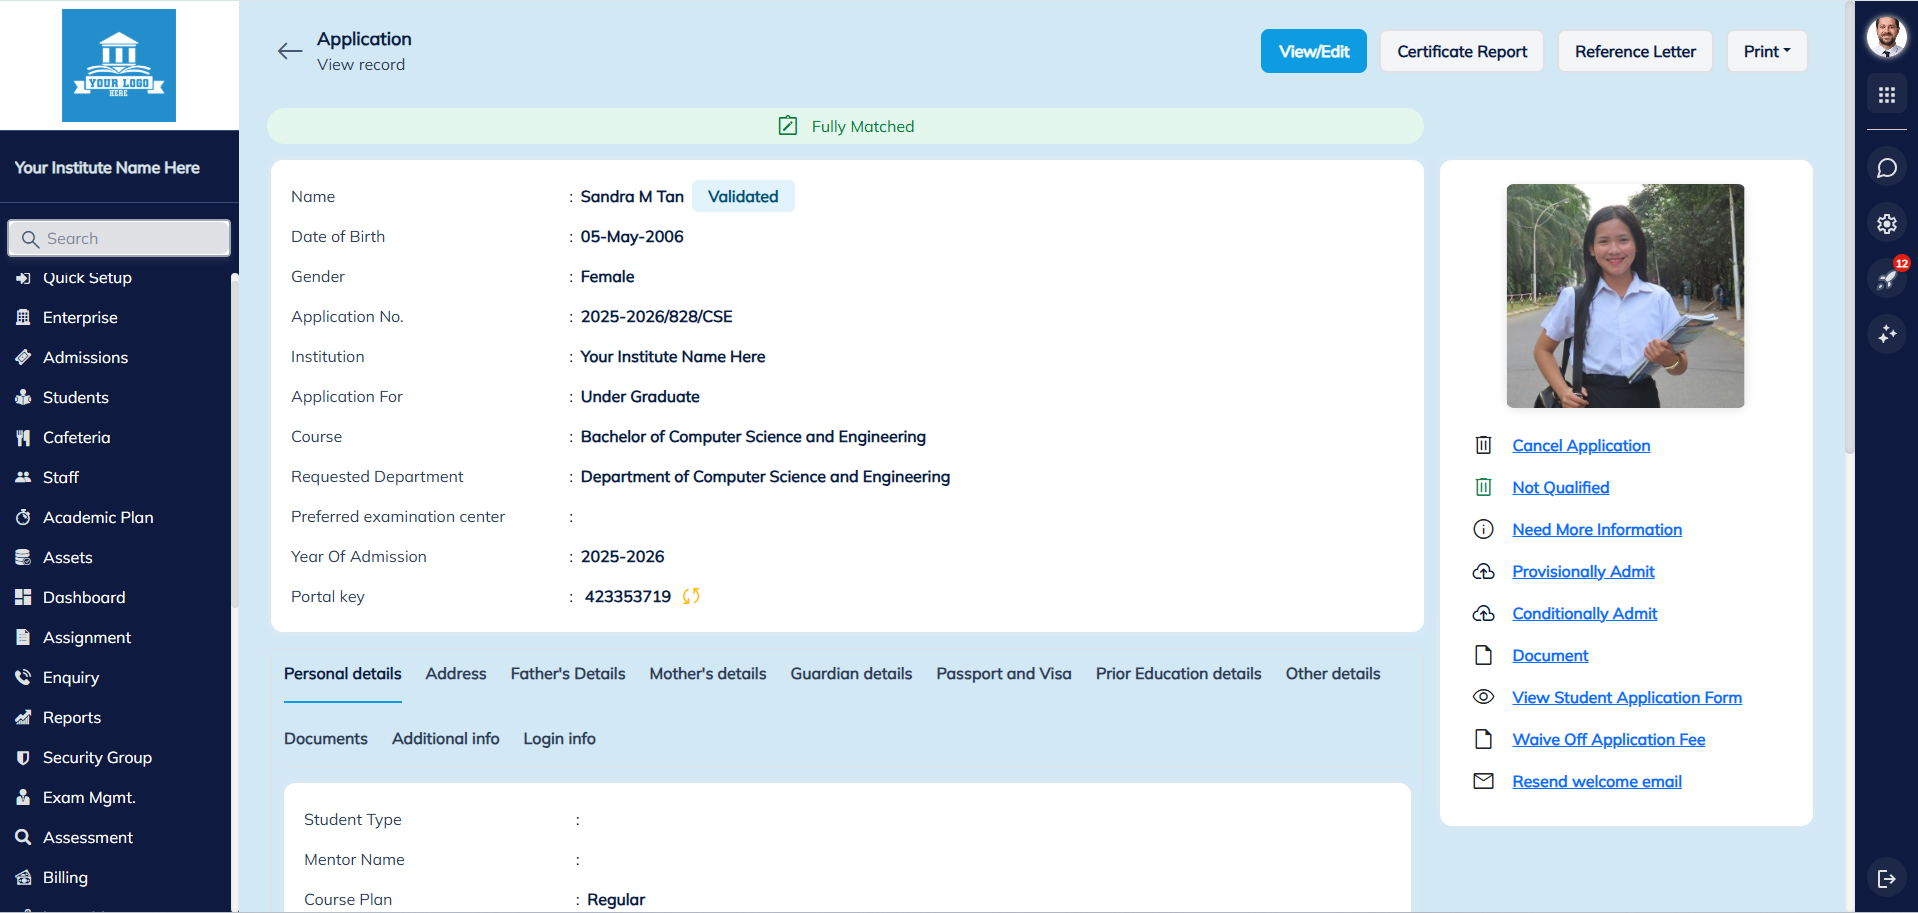Viewport: 1918px width, 913px height.
Task: Open the Print dropdown
Action: 1765,51
